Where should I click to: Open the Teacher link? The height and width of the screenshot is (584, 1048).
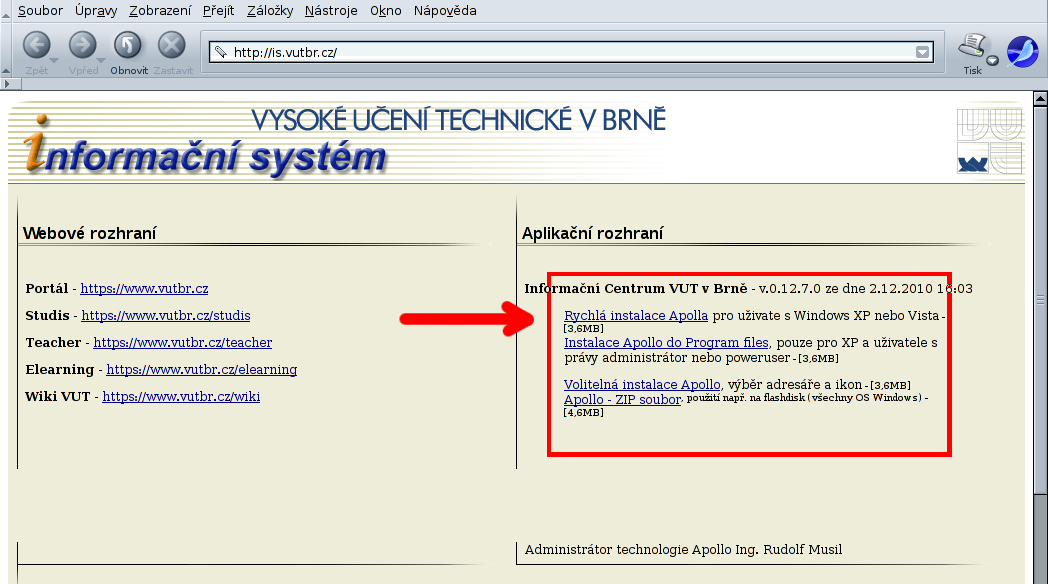[182, 343]
